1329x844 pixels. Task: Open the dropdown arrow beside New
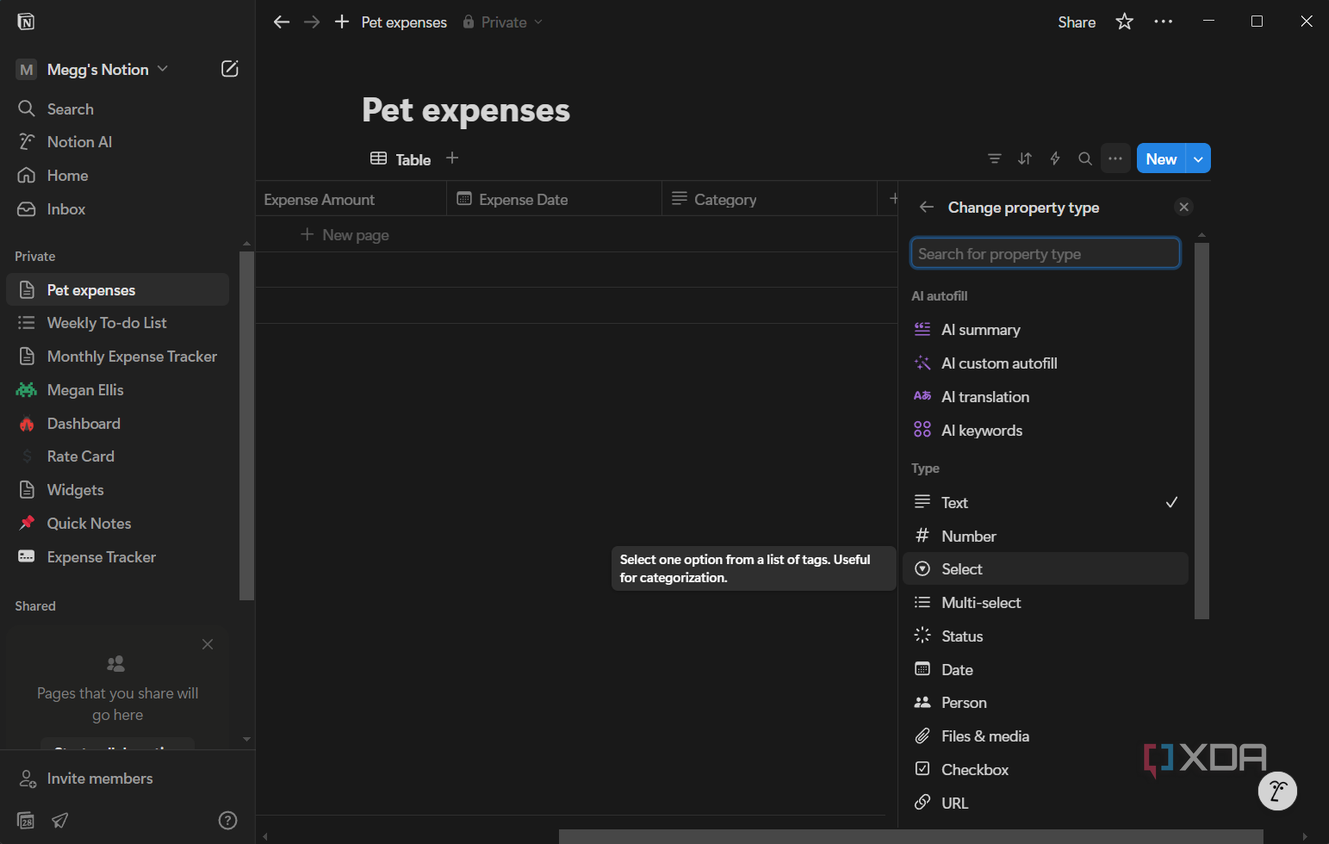[1198, 159]
